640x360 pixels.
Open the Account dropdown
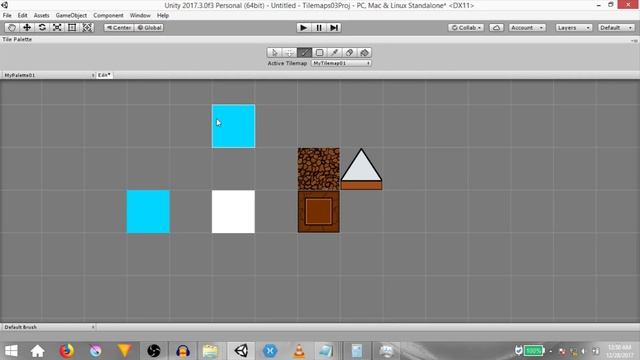click(527, 28)
